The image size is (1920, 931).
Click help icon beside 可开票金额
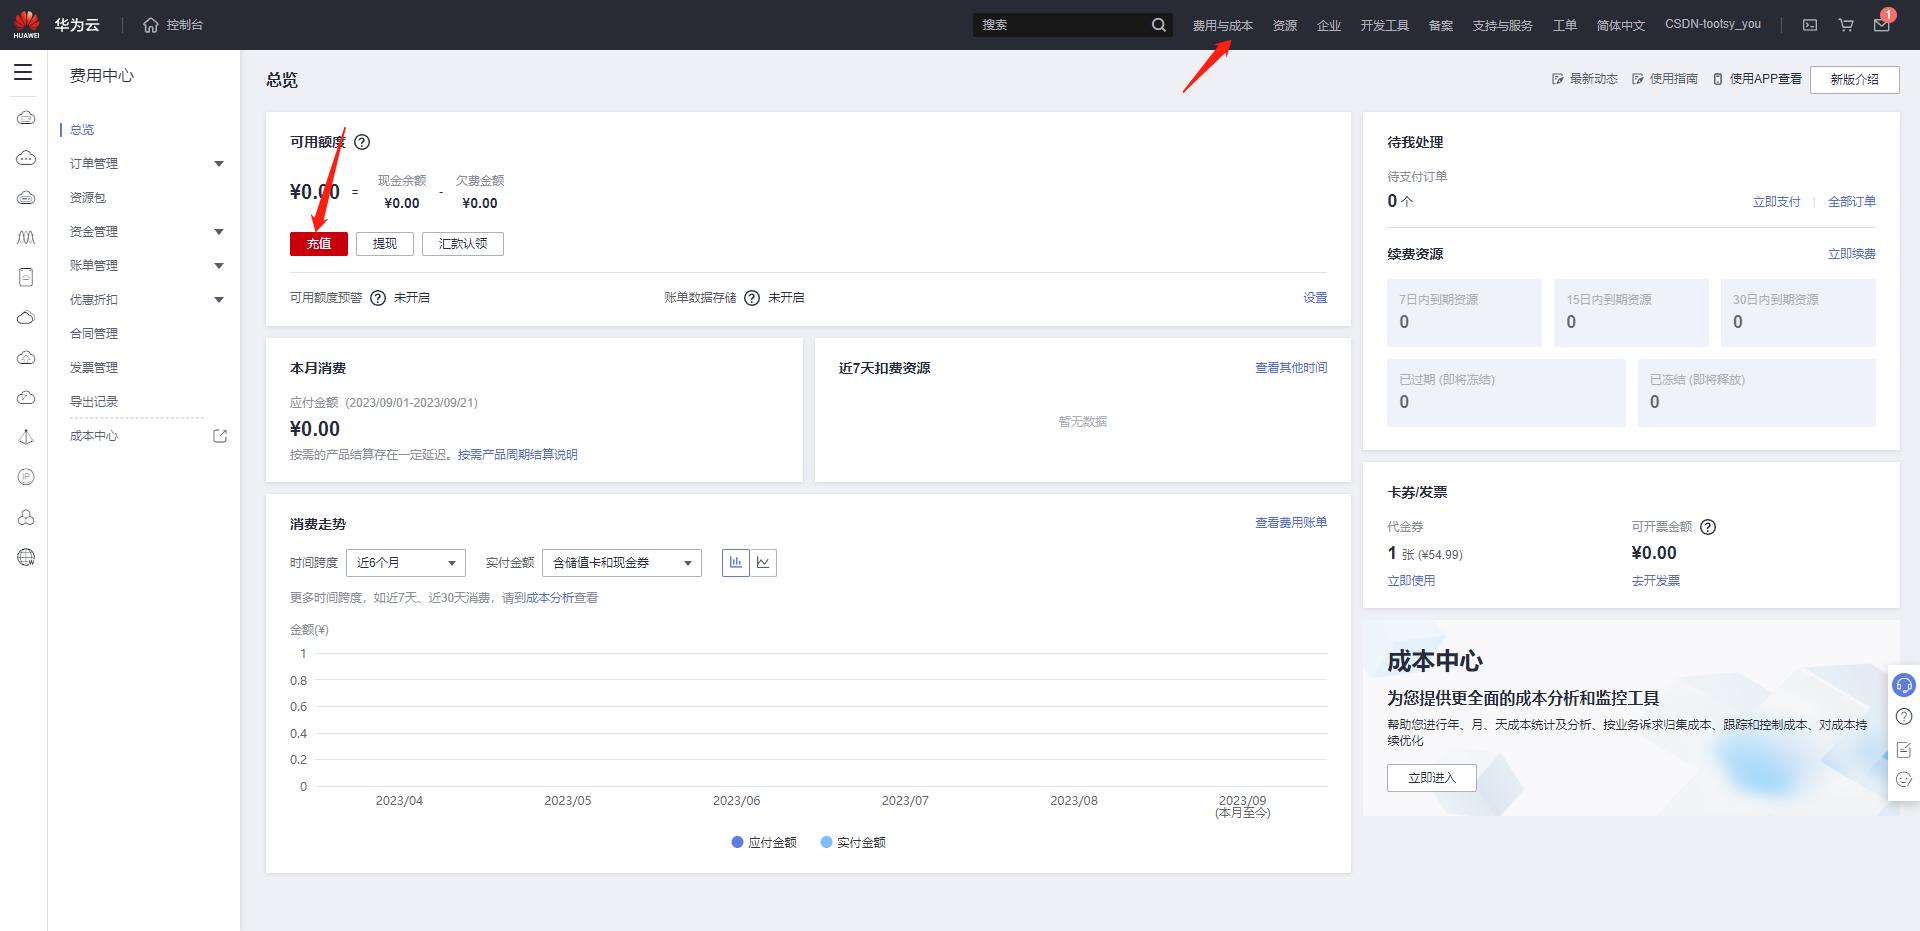point(1708,527)
